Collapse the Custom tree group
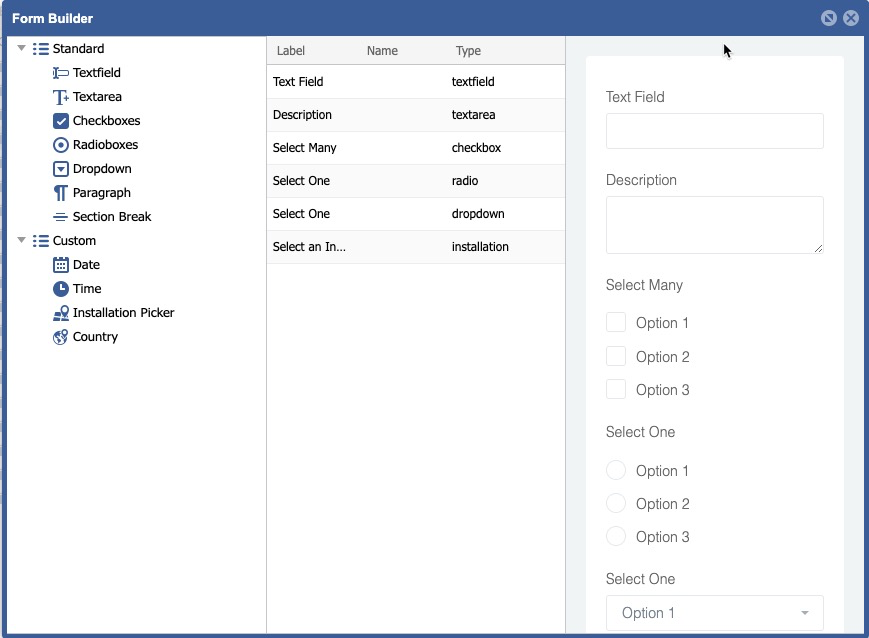Image resolution: width=869 pixels, height=638 pixels. [22, 240]
